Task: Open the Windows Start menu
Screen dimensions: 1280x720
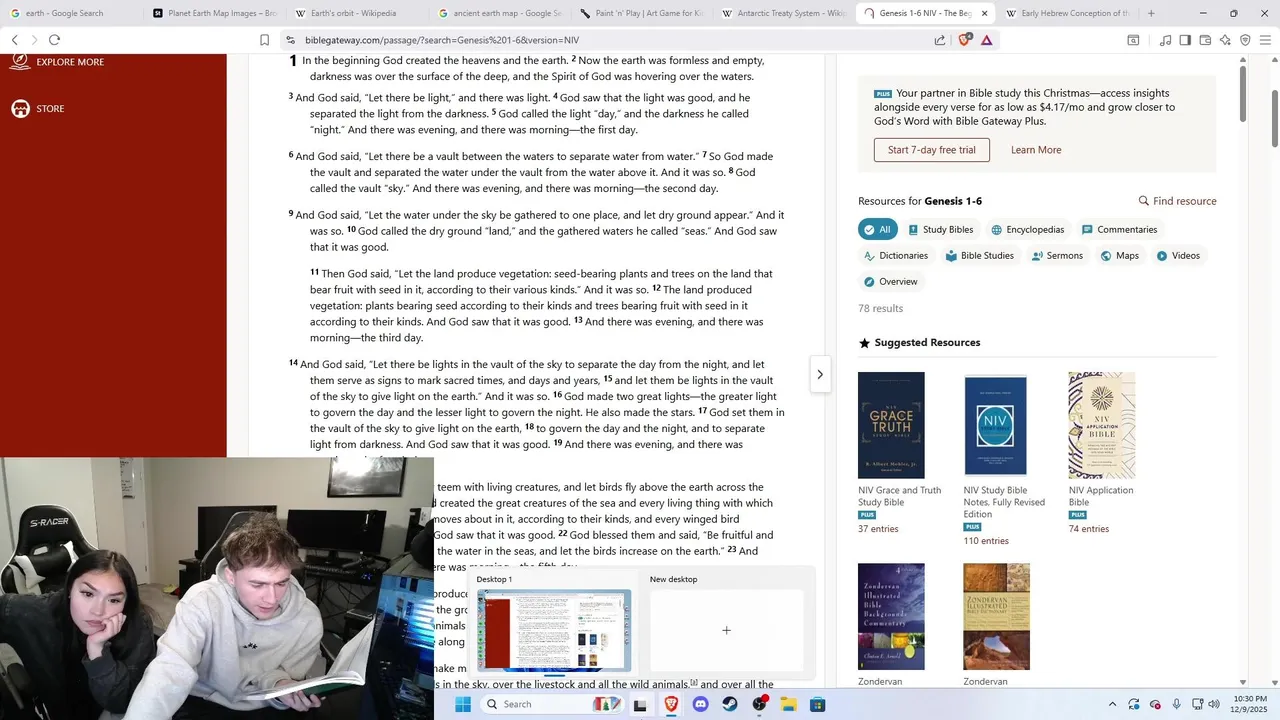Action: tap(463, 704)
